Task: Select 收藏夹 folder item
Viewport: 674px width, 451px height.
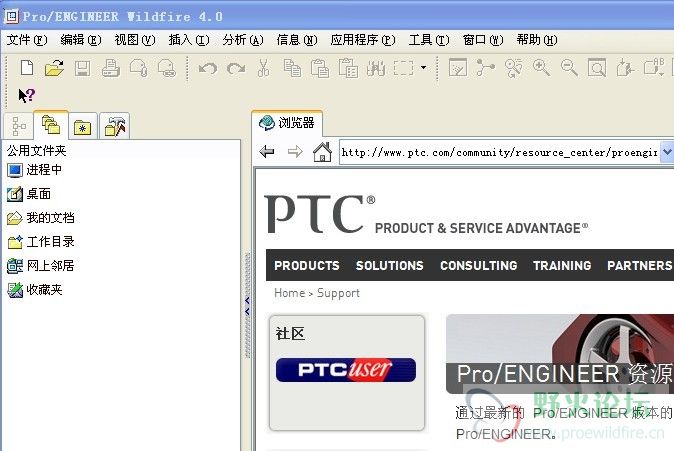Action: pos(34,290)
